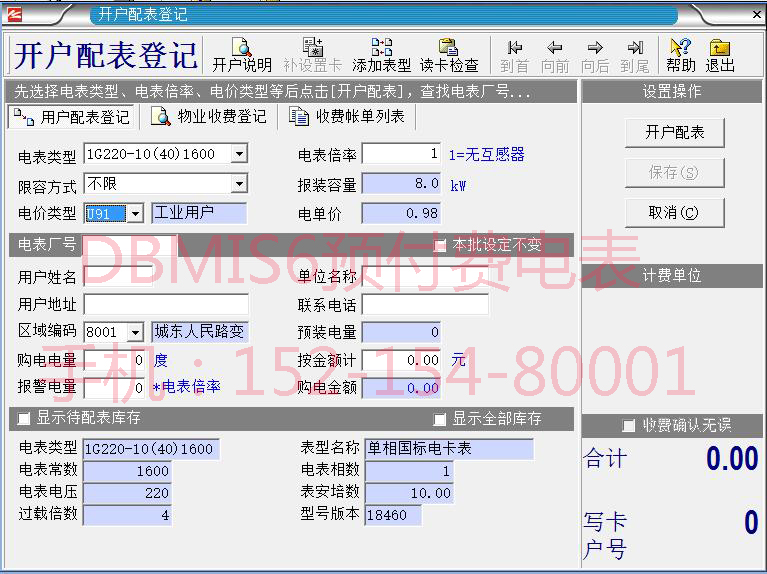Tick the 收费确认无误 checkbox
The width and height of the screenshot is (767, 574).
[629, 426]
